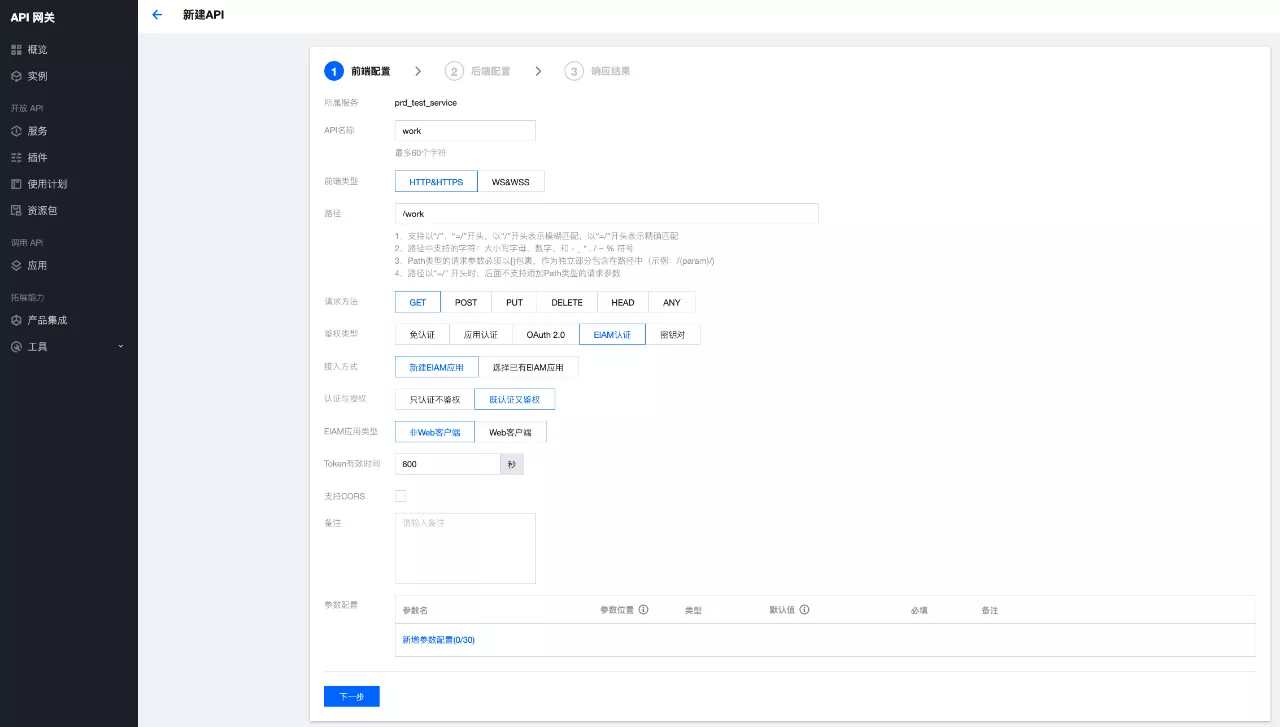
Task: Focus the 备注 remarks text area
Action: [465, 548]
